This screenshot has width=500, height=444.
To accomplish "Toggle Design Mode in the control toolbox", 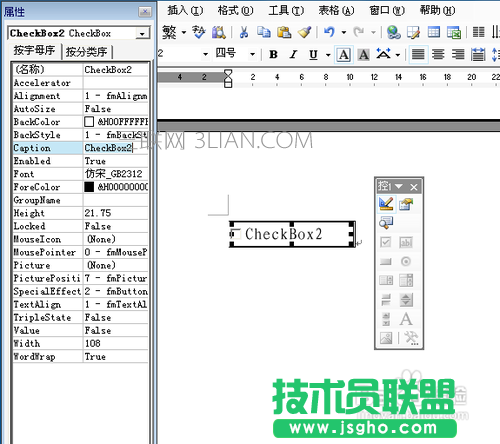I will (386, 204).
